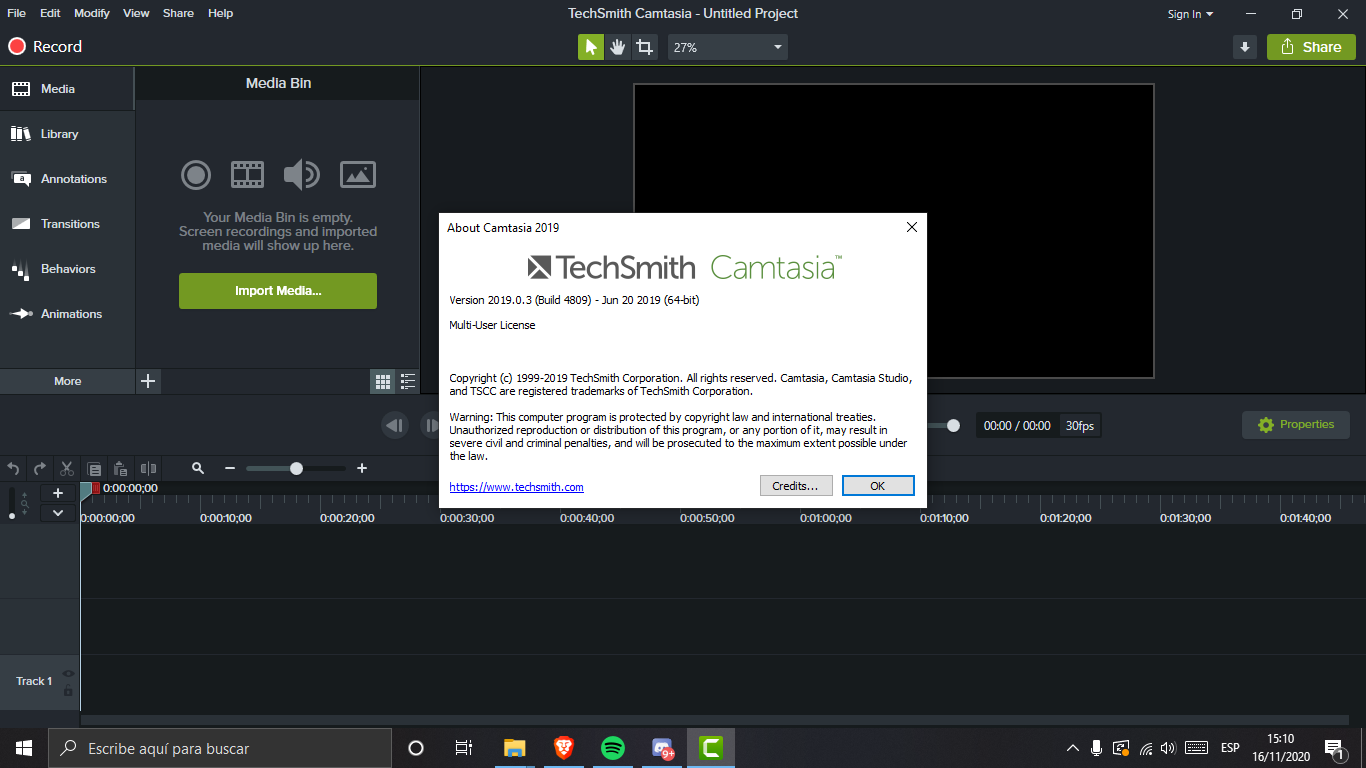Click the 0:00:30;00 timeline ruler mark

[467, 518]
